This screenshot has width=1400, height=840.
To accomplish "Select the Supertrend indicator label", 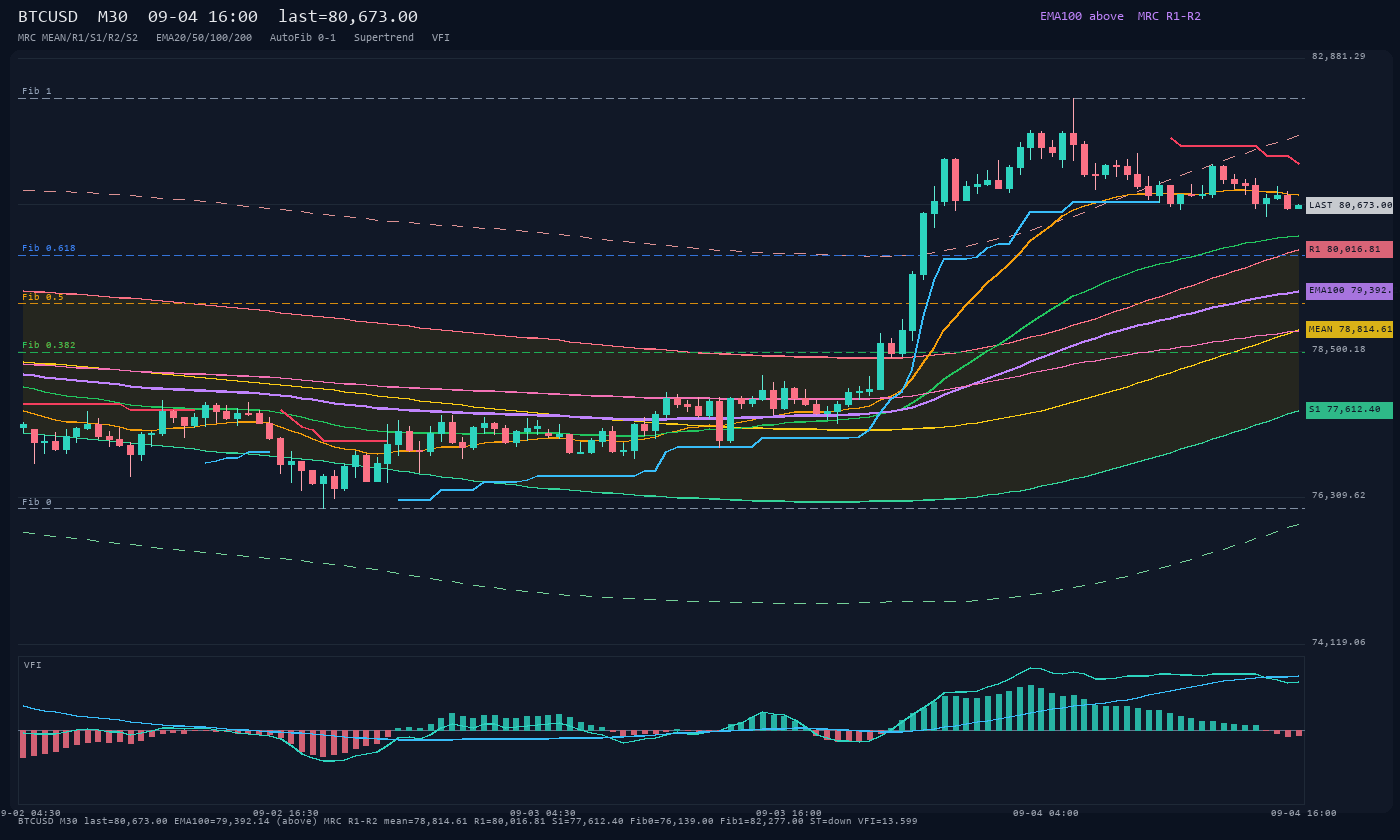I will 384,38.
